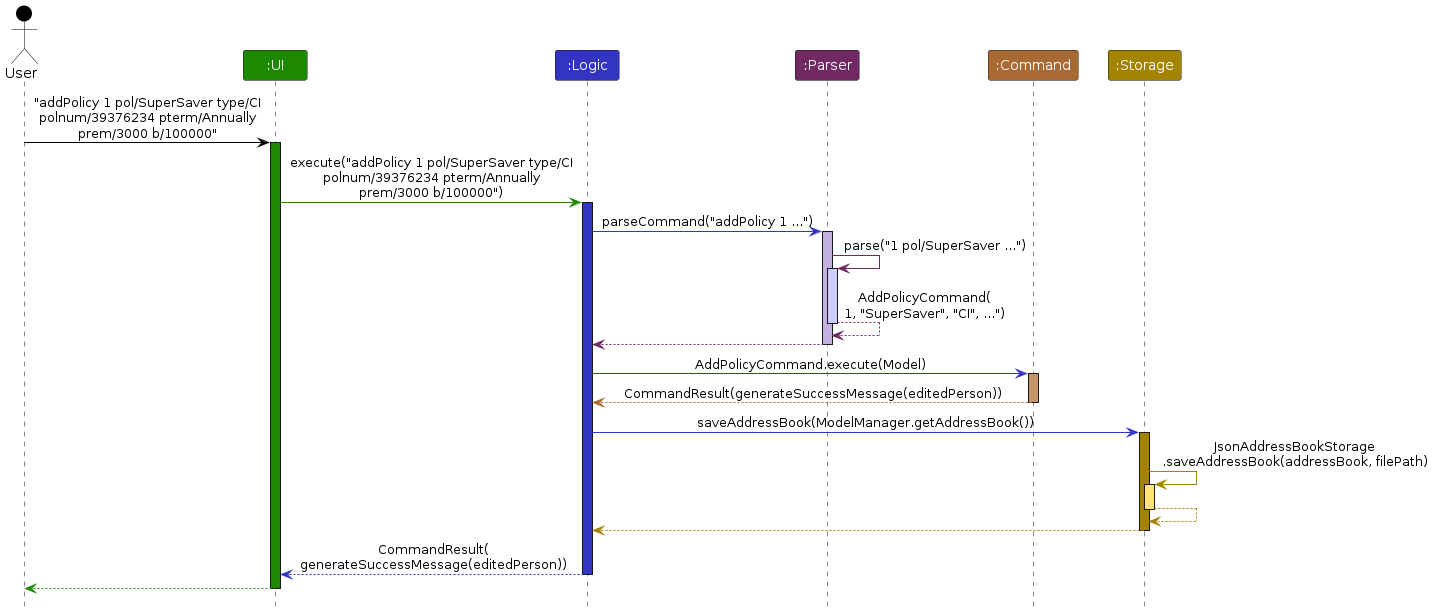Viewport: 1433px width, 612px height.
Task: Click the green :UI lifeline header
Action: (274, 65)
